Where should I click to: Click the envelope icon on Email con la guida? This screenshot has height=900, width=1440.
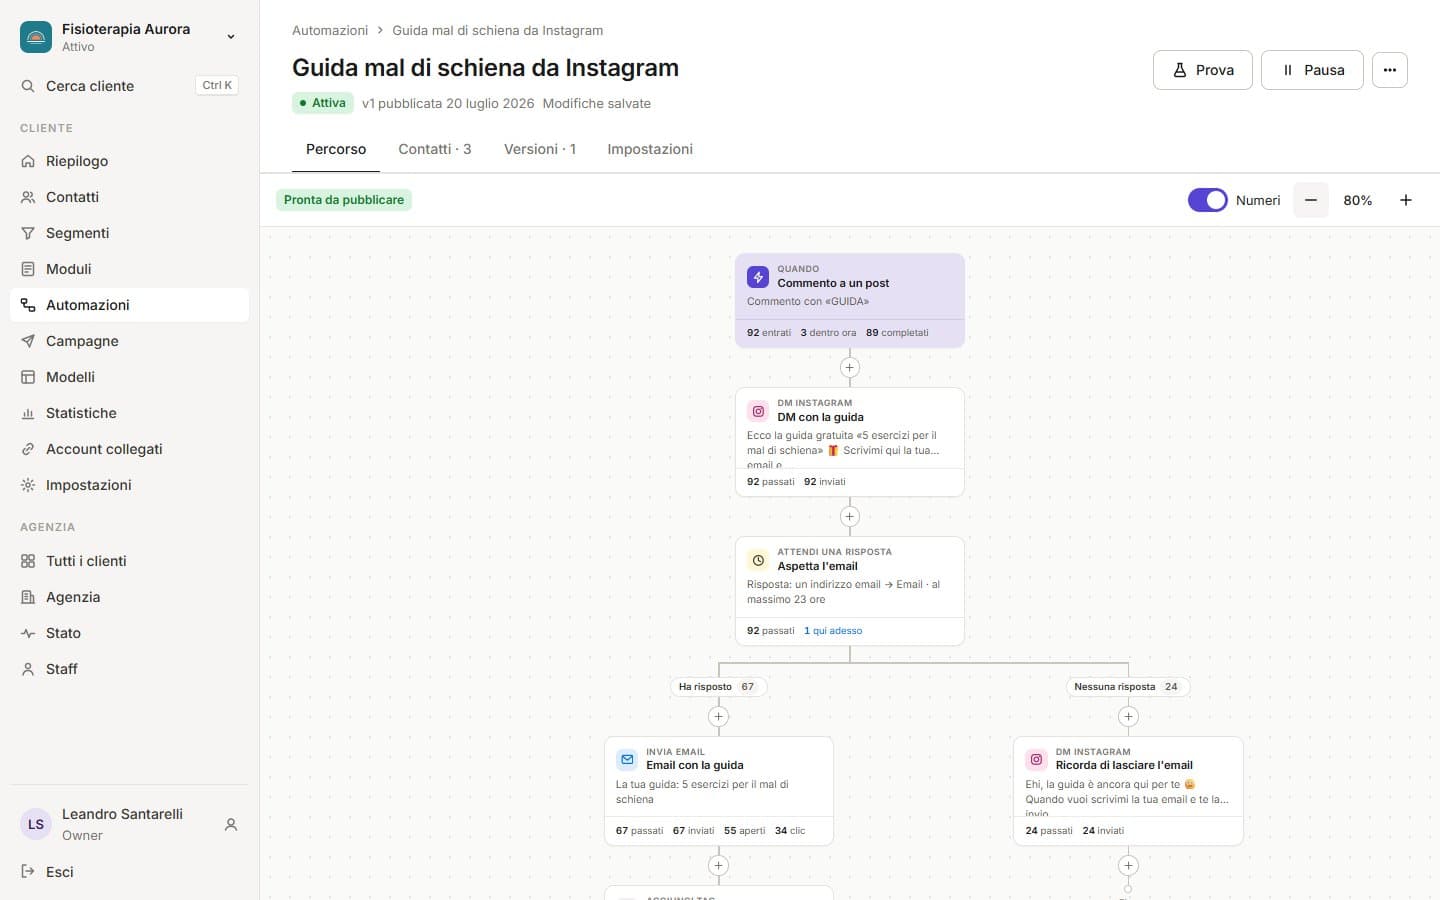click(x=627, y=759)
